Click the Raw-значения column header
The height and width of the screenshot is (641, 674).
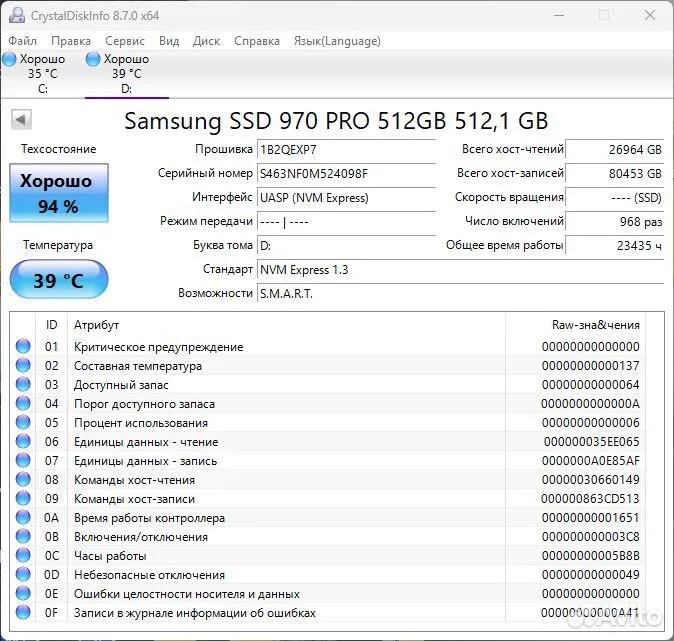tap(595, 325)
